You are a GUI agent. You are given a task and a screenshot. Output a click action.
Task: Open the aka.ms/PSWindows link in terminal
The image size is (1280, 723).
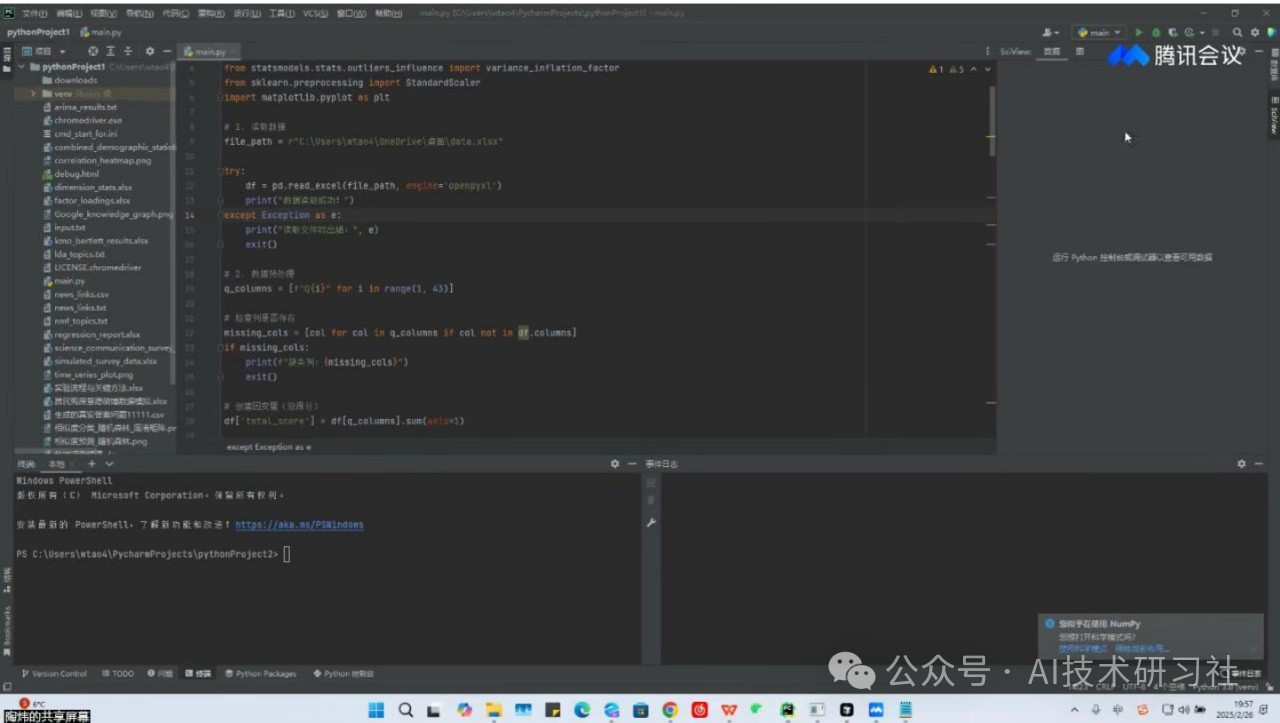pos(299,525)
